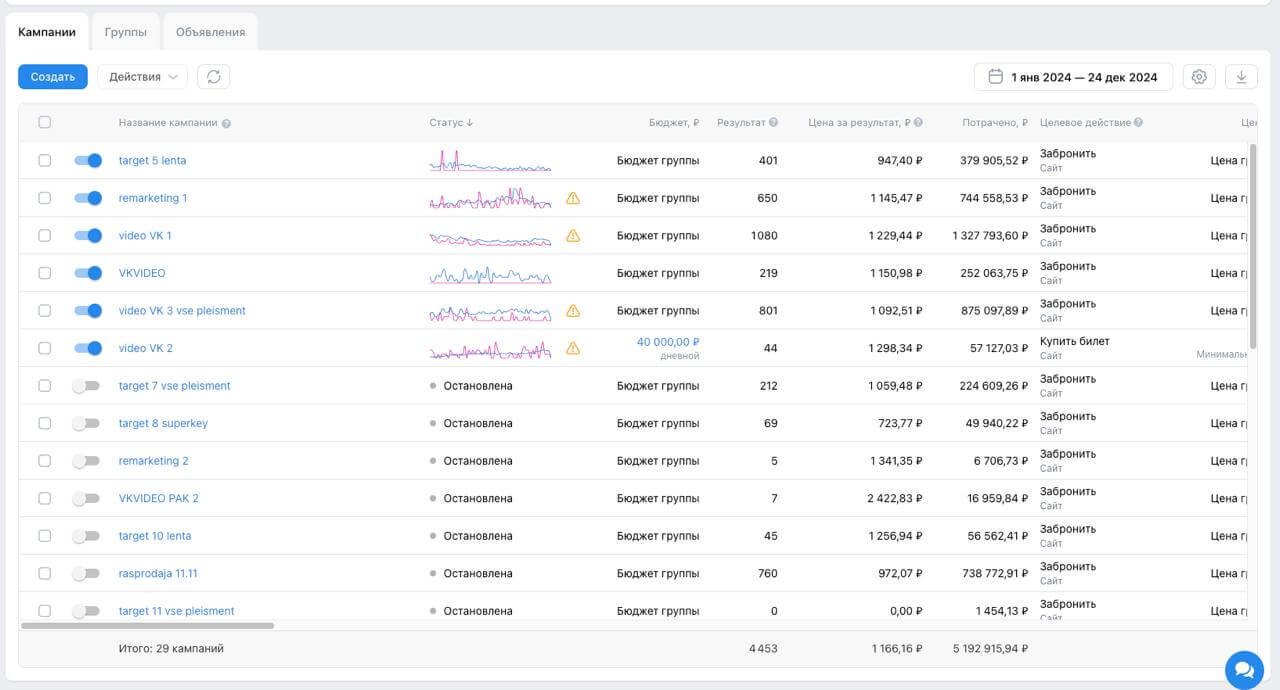Enable the target 8 superkey campaign

click(86, 423)
